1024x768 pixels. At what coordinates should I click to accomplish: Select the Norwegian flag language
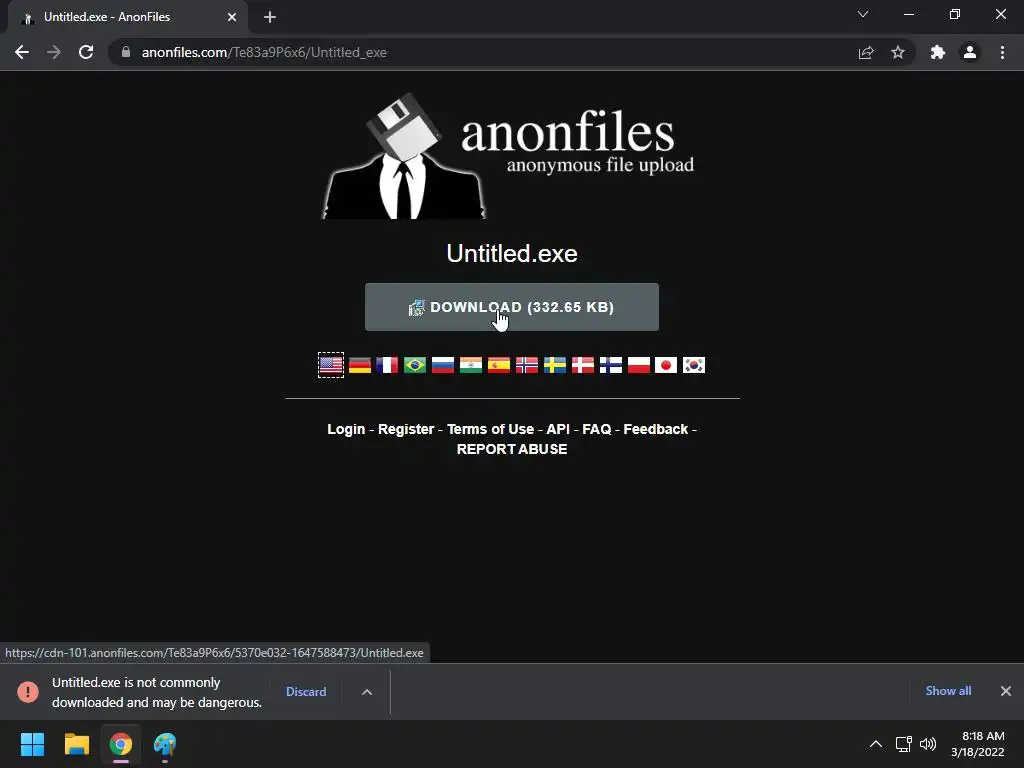point(527,365)
